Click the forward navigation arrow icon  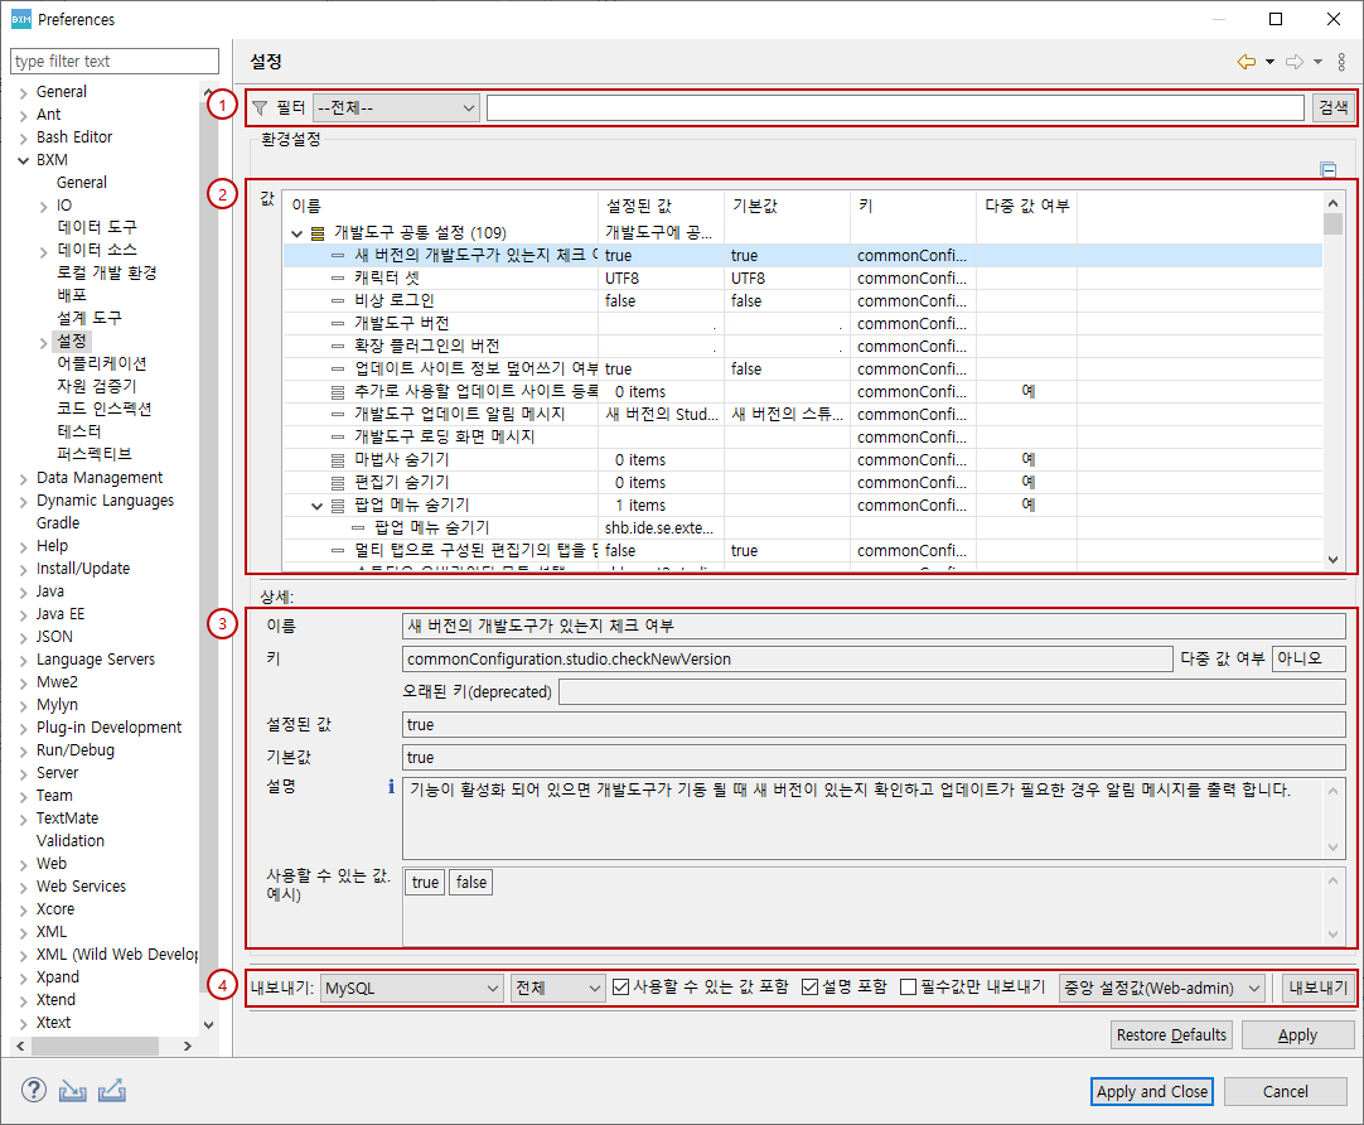click(x=1294, y=62)
